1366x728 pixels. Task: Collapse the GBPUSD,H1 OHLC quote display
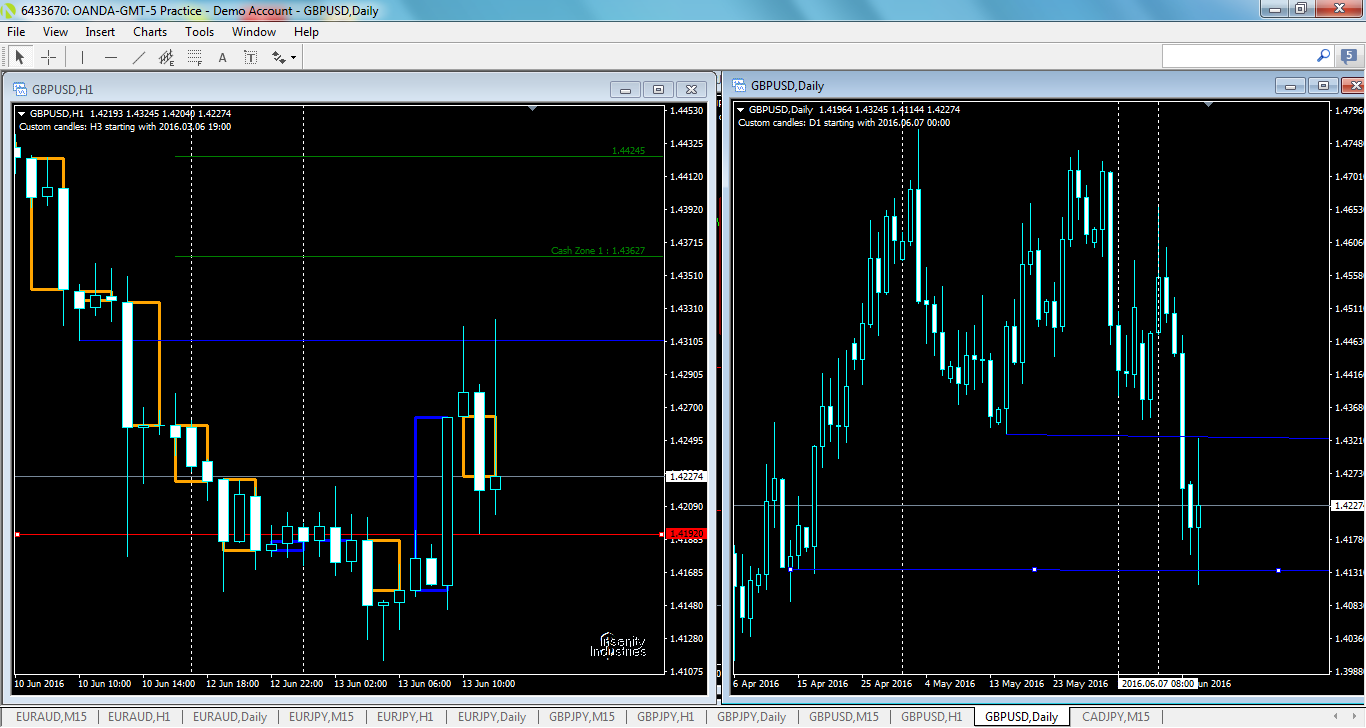[x=22, y=113]
